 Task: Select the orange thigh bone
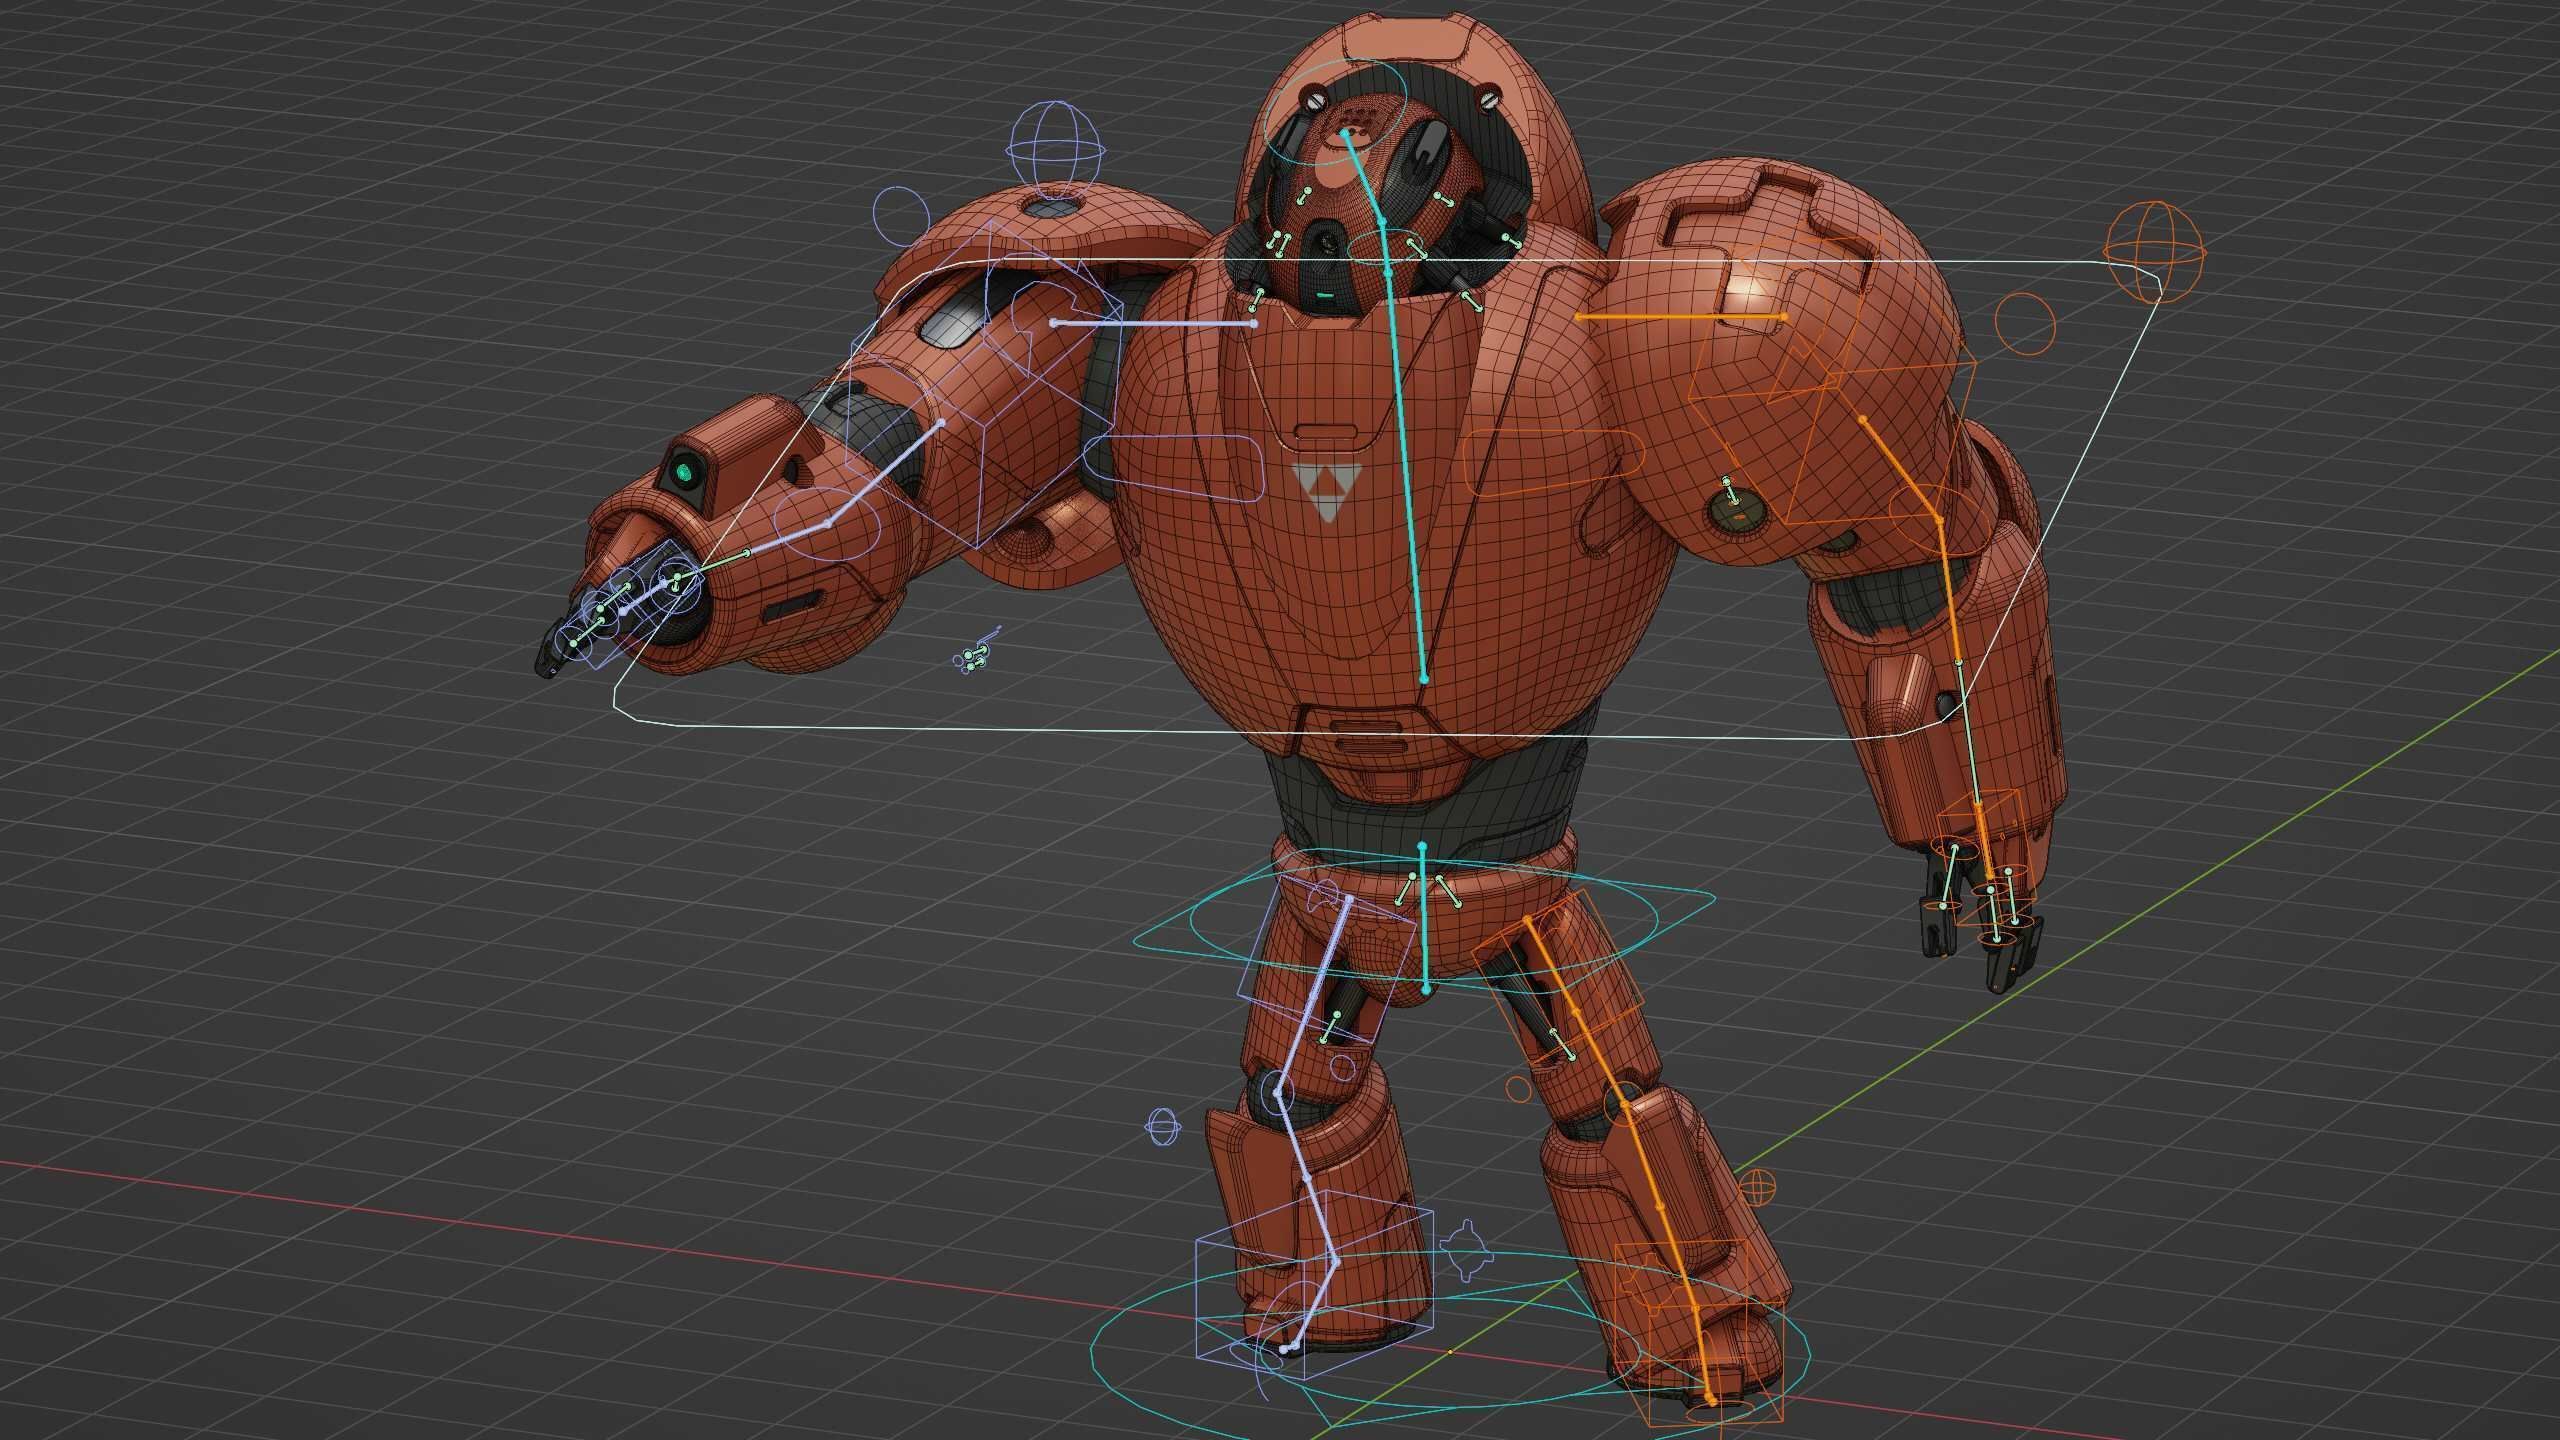(x=1577, y=1014)
